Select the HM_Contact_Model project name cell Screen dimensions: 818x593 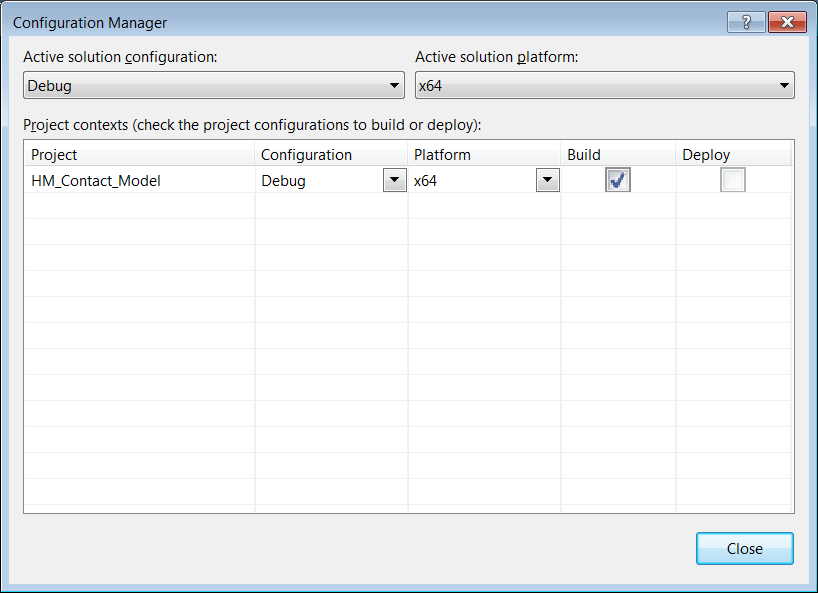coord(96,181)
